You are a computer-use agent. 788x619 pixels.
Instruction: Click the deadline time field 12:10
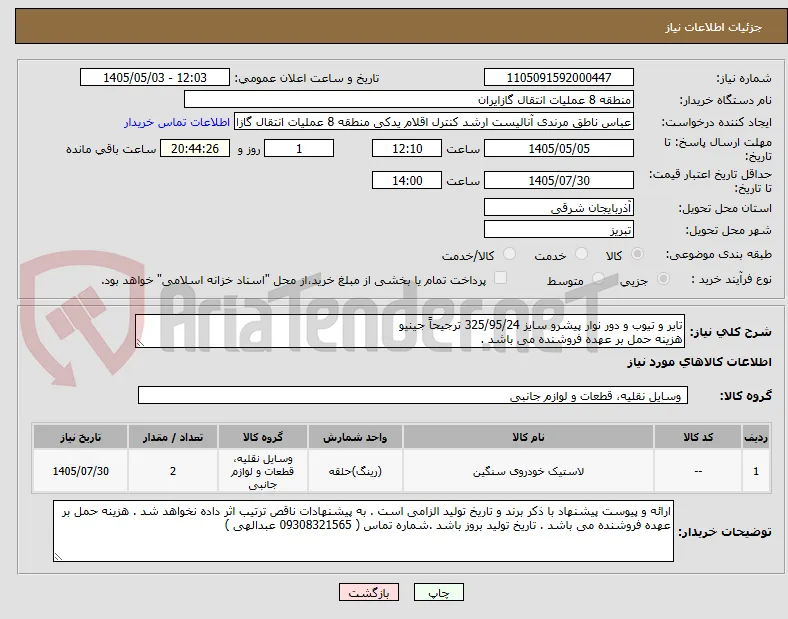click(x=407, y=149)
